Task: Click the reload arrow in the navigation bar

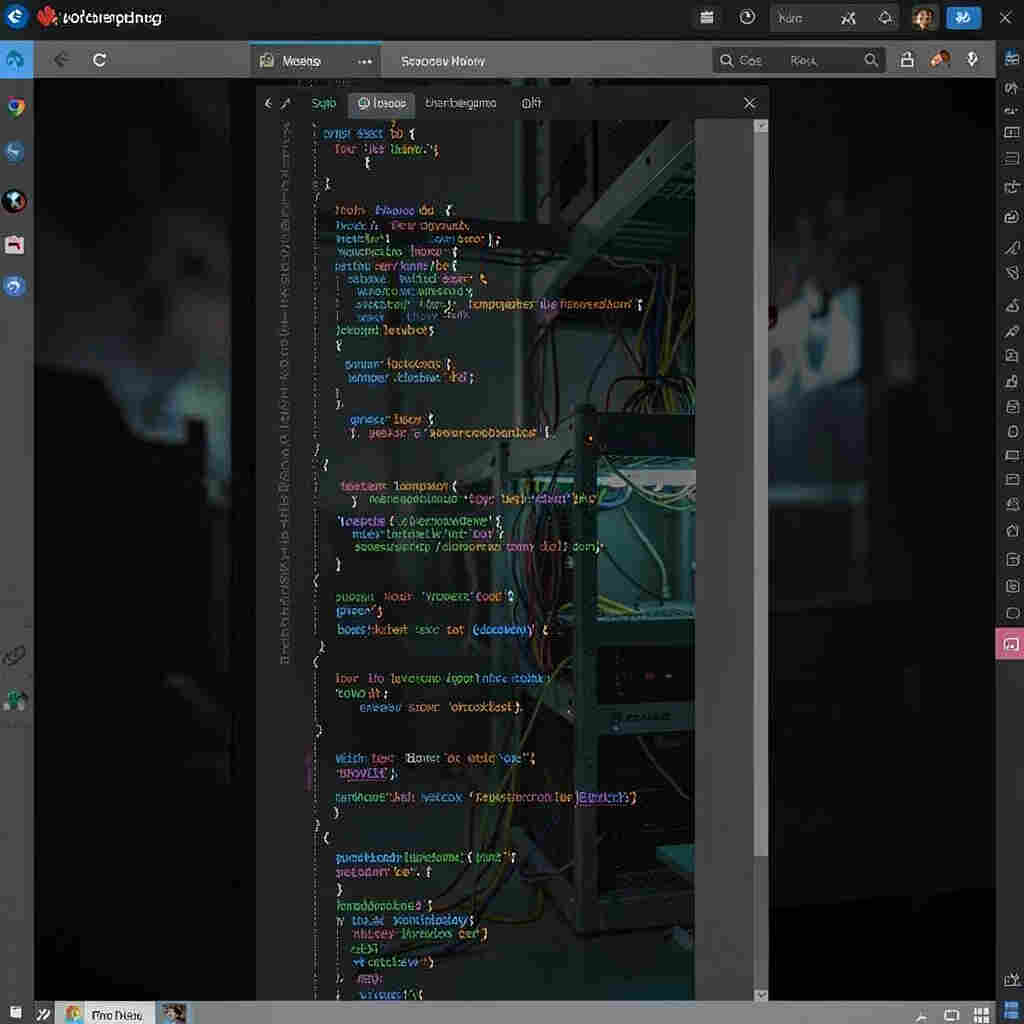Action: (99, 60)
